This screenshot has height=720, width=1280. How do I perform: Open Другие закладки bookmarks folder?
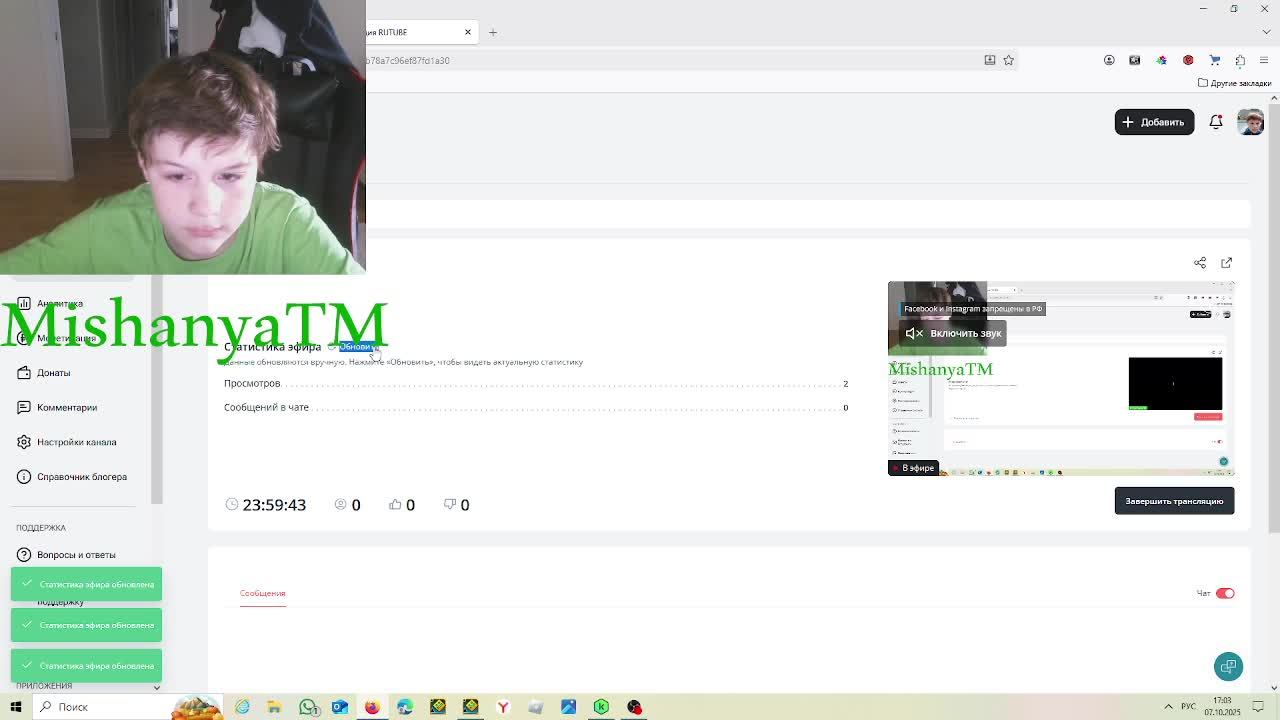[x=1234, y=83]
